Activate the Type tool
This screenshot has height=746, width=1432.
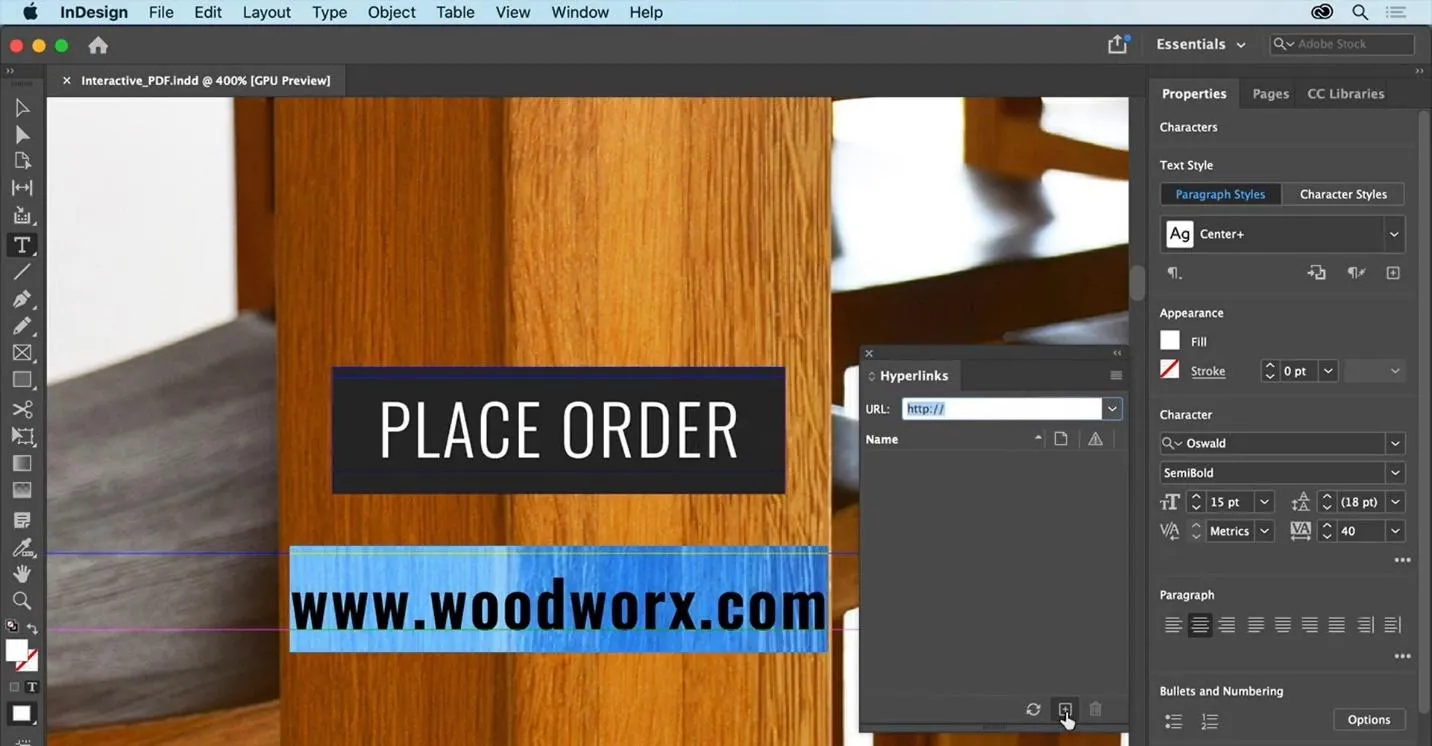[x=22, y=245]
